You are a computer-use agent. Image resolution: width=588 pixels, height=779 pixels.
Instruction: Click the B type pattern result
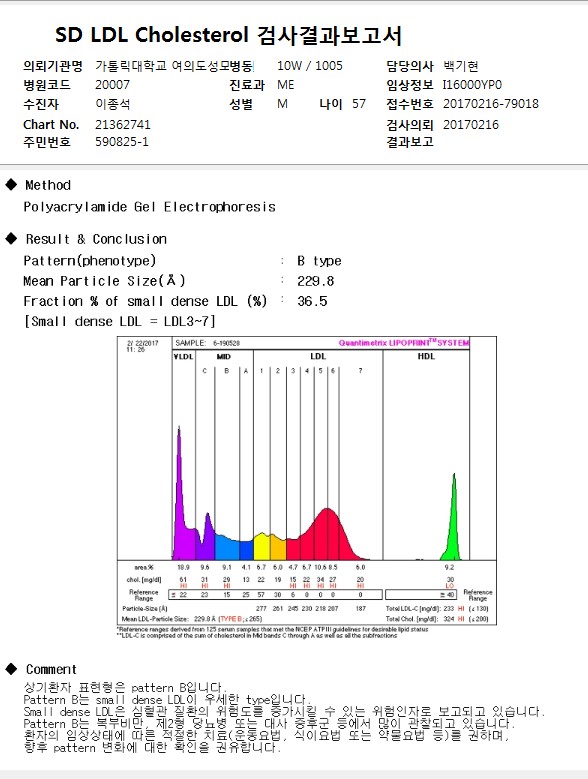(x=319, y=261)
